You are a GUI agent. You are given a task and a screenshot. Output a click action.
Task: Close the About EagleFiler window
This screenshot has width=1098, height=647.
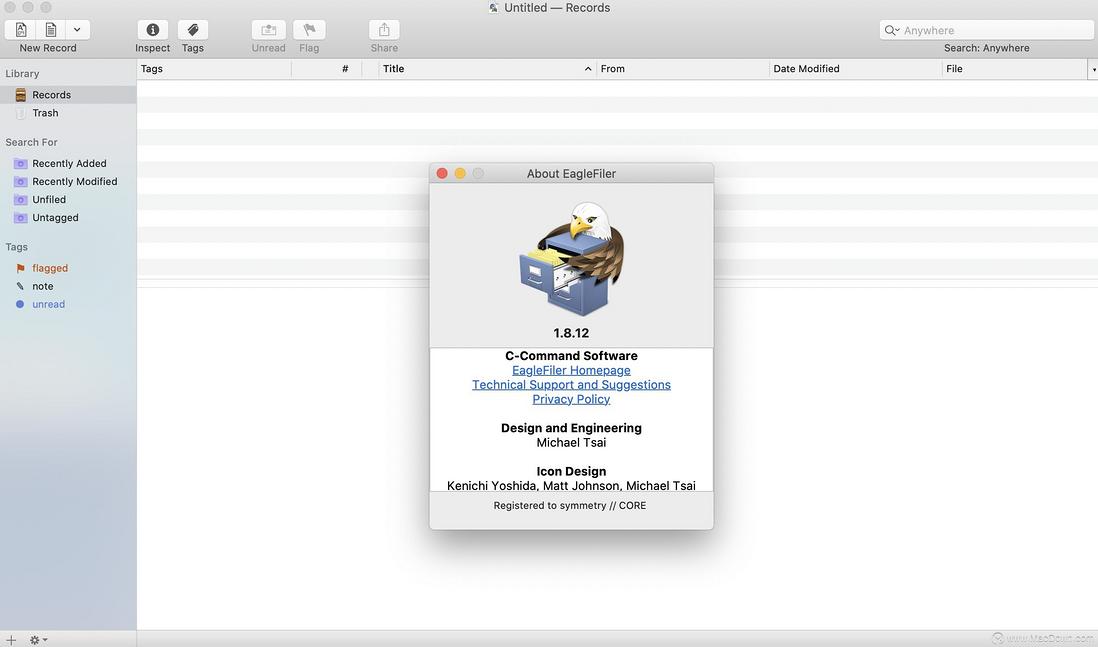(x=442, y=173)
